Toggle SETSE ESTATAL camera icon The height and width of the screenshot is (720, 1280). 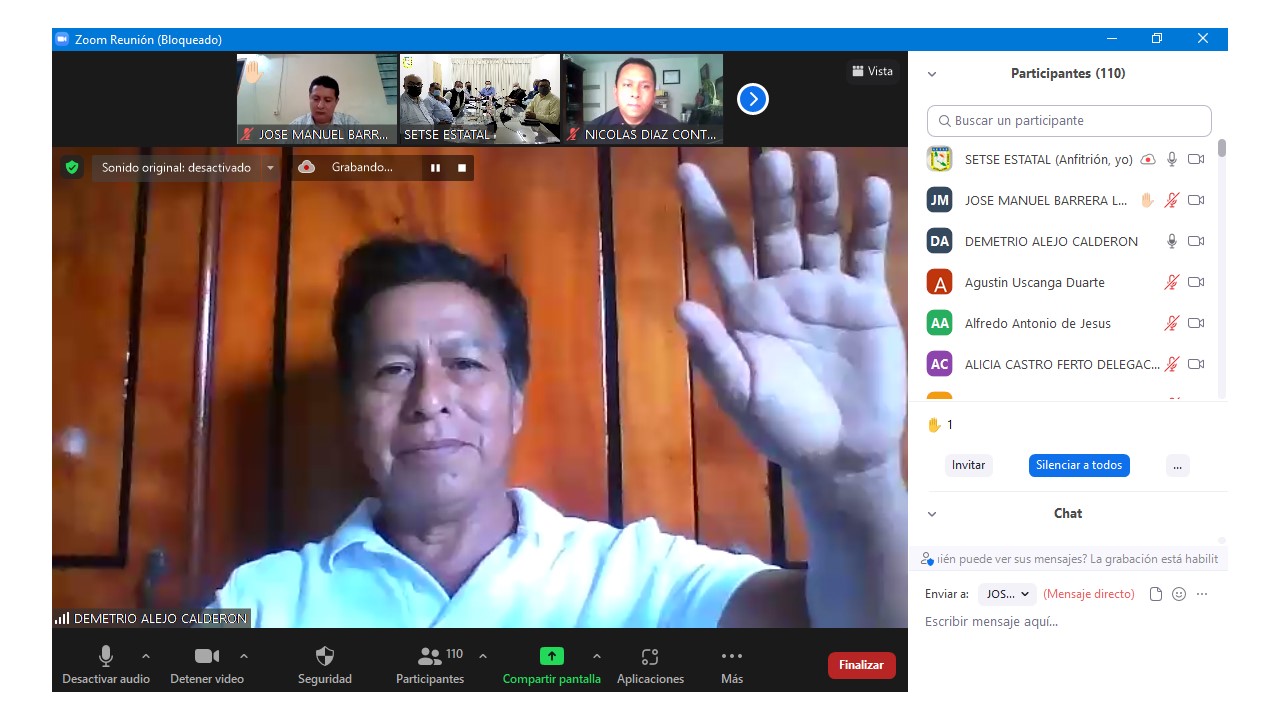[1196, 160]
